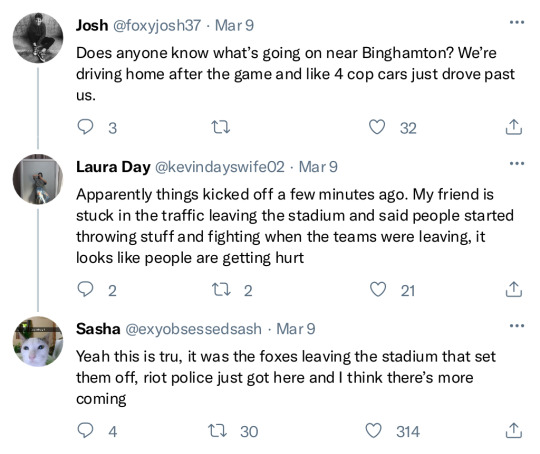Like Sasha's tweet with 314 likes
The width and height of the screenshot is (540, 454).
pos(373,431)
